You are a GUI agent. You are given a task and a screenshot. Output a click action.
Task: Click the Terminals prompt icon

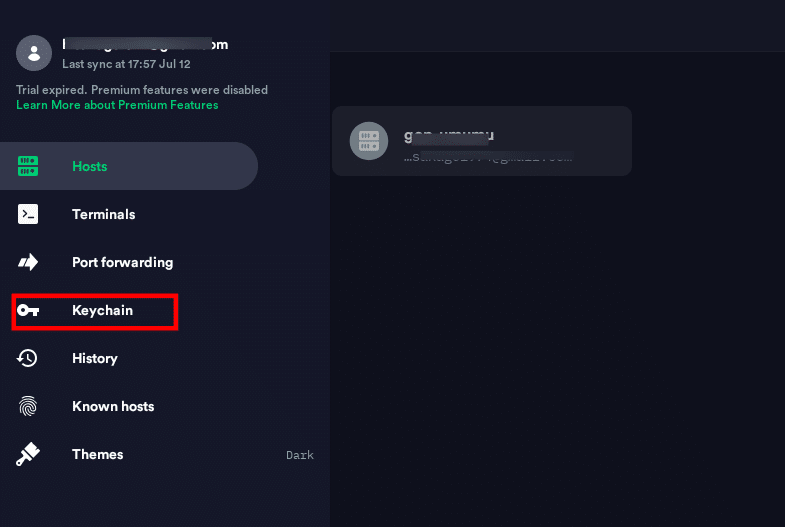(28, 214)
